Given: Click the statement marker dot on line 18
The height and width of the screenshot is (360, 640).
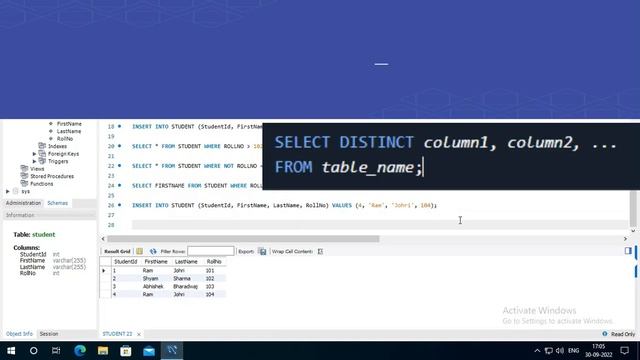Looking at the screenshot, I should (120, 127).
